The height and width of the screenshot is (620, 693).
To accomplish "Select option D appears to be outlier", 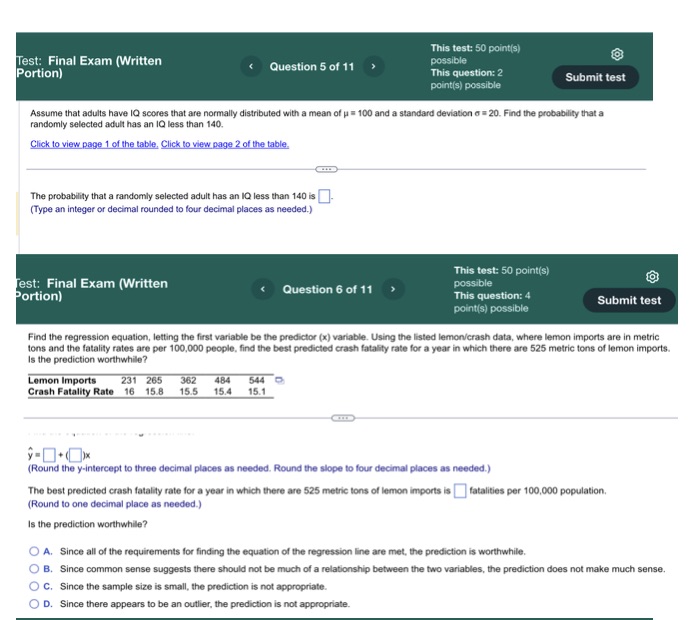I will click(34, 604).
